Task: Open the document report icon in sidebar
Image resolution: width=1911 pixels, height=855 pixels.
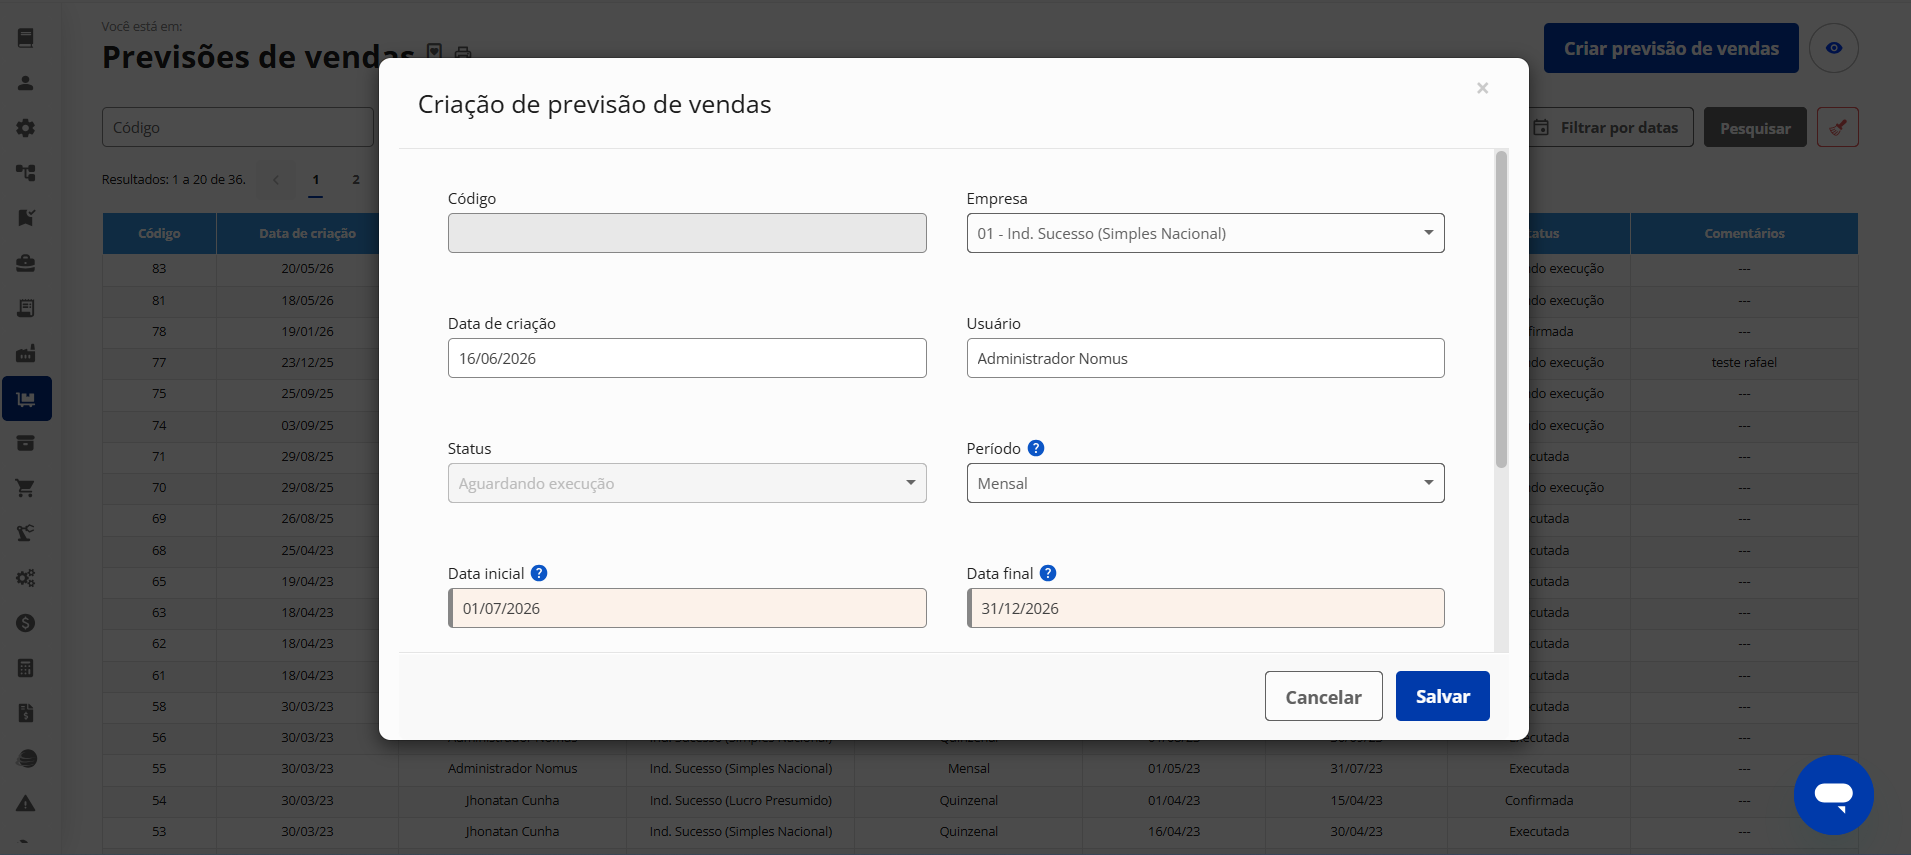Action: point(26,308)
